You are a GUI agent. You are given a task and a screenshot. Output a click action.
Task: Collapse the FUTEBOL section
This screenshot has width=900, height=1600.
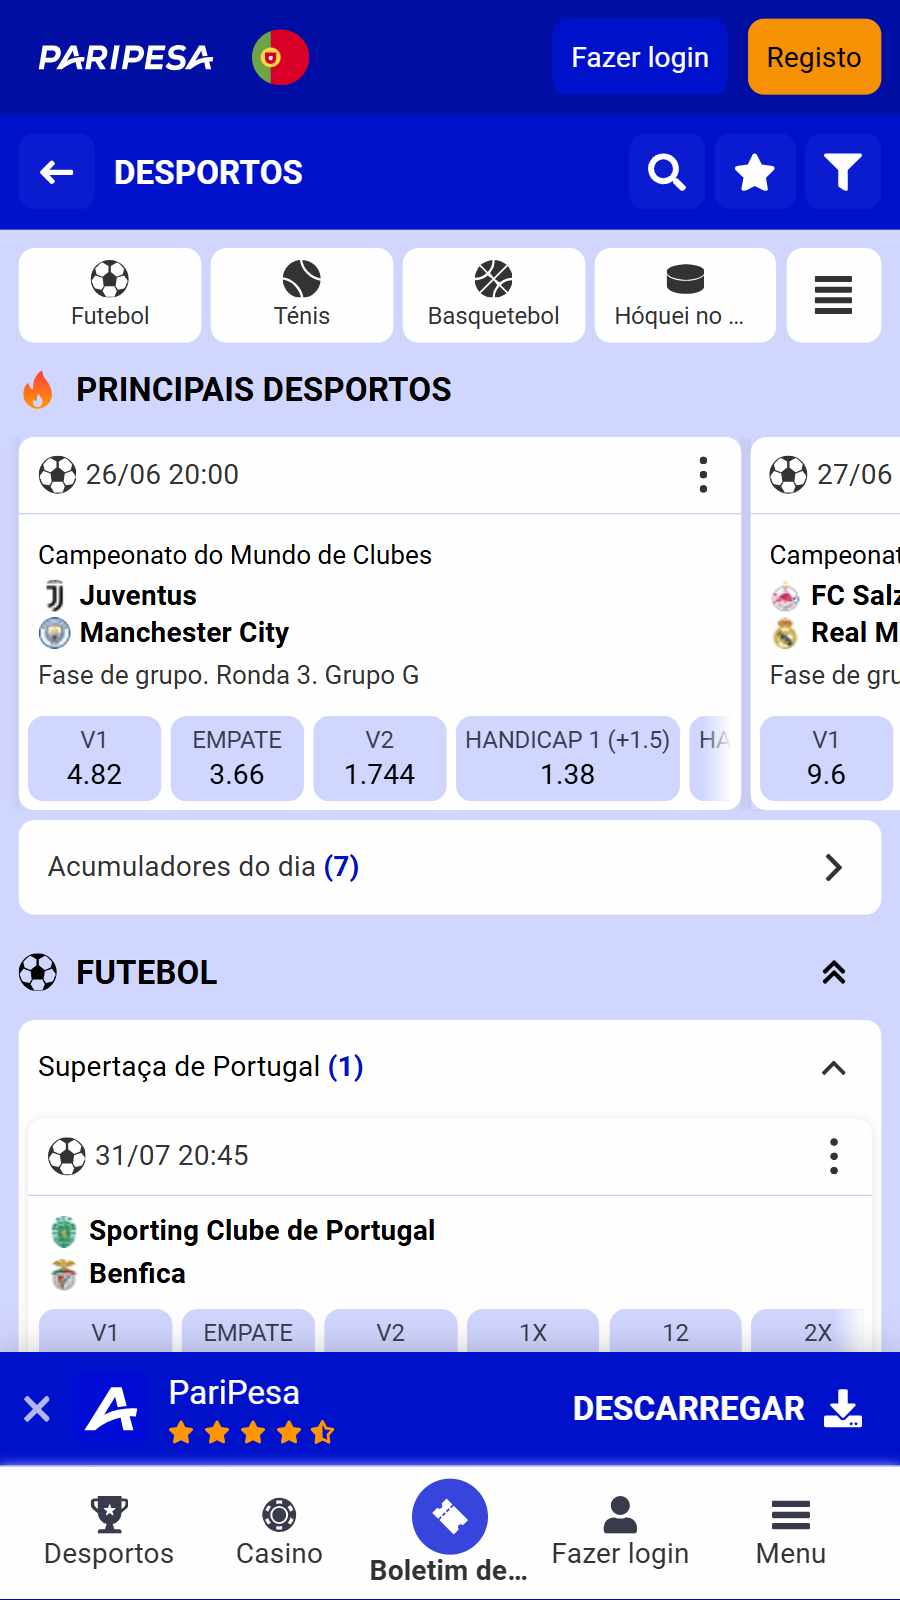pyautogui.click(x=833, y=972)
